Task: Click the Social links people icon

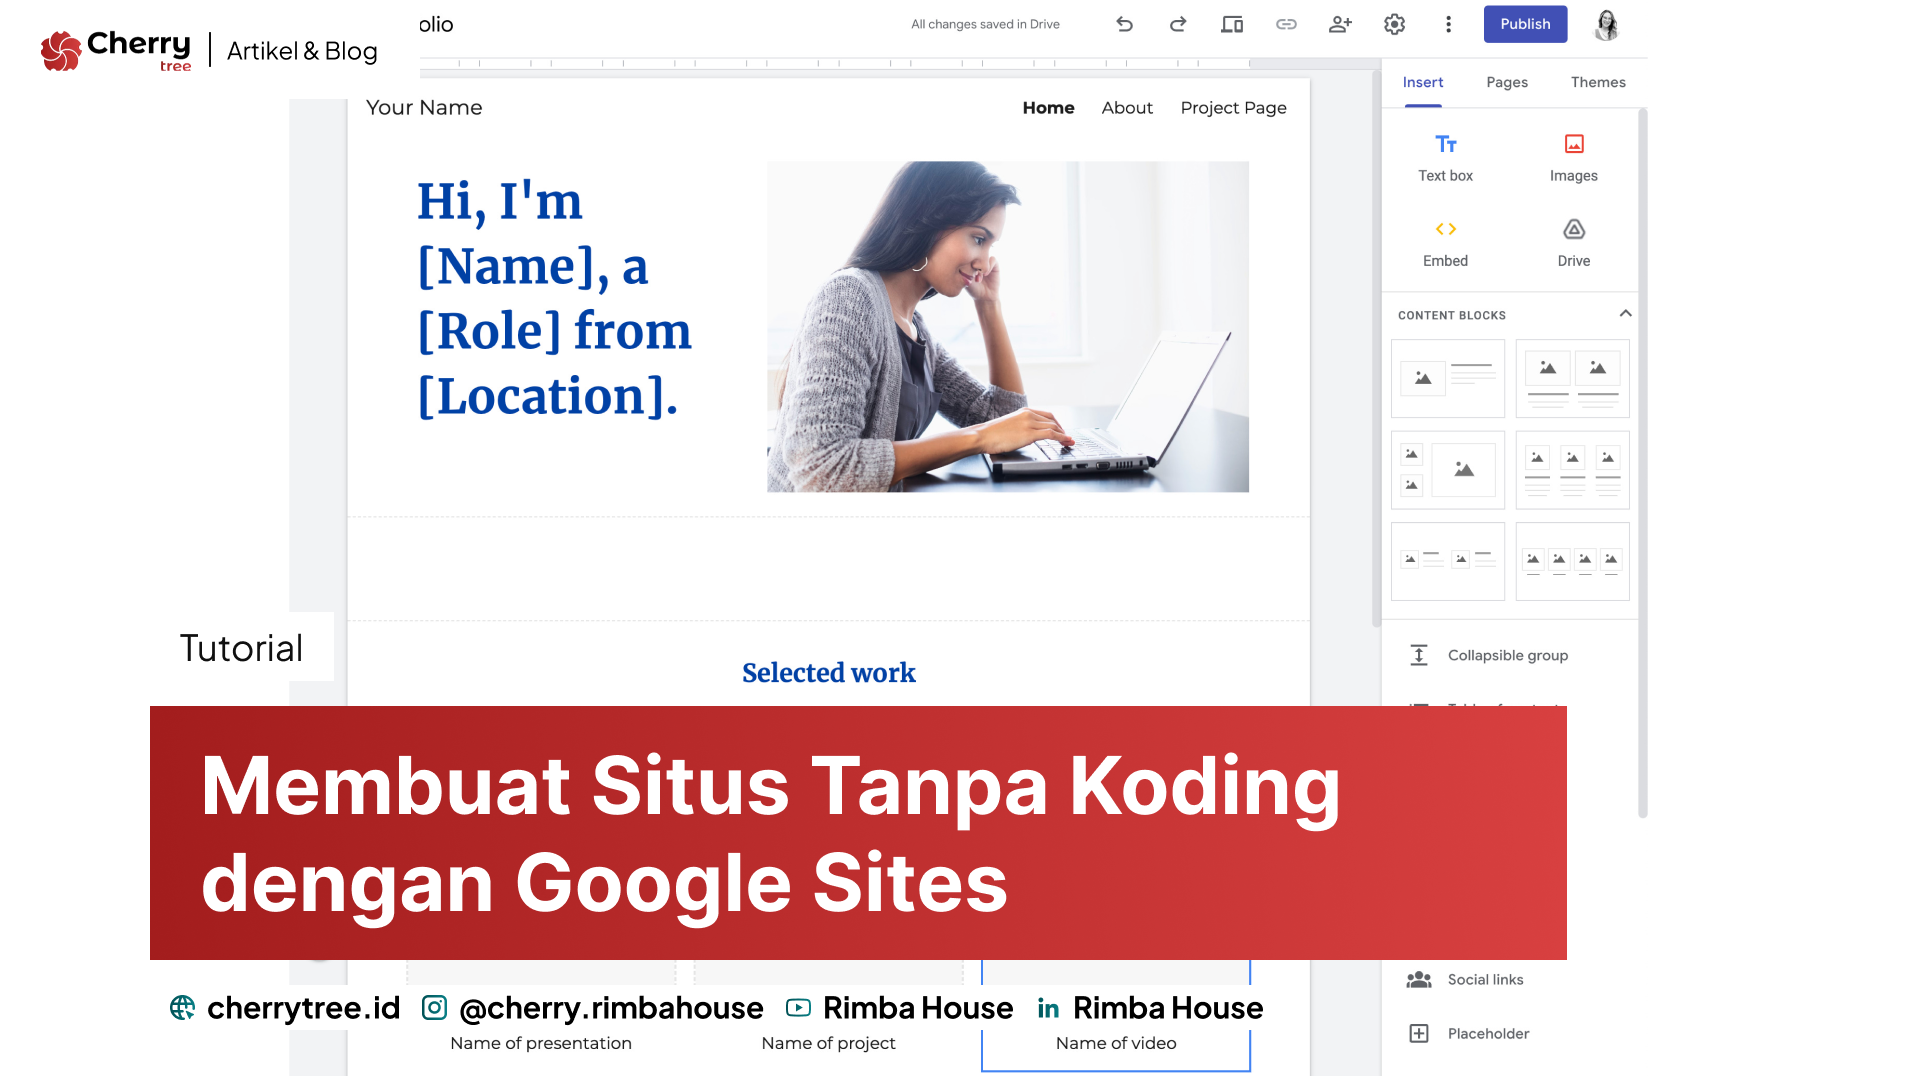Action: (1418, 979)
